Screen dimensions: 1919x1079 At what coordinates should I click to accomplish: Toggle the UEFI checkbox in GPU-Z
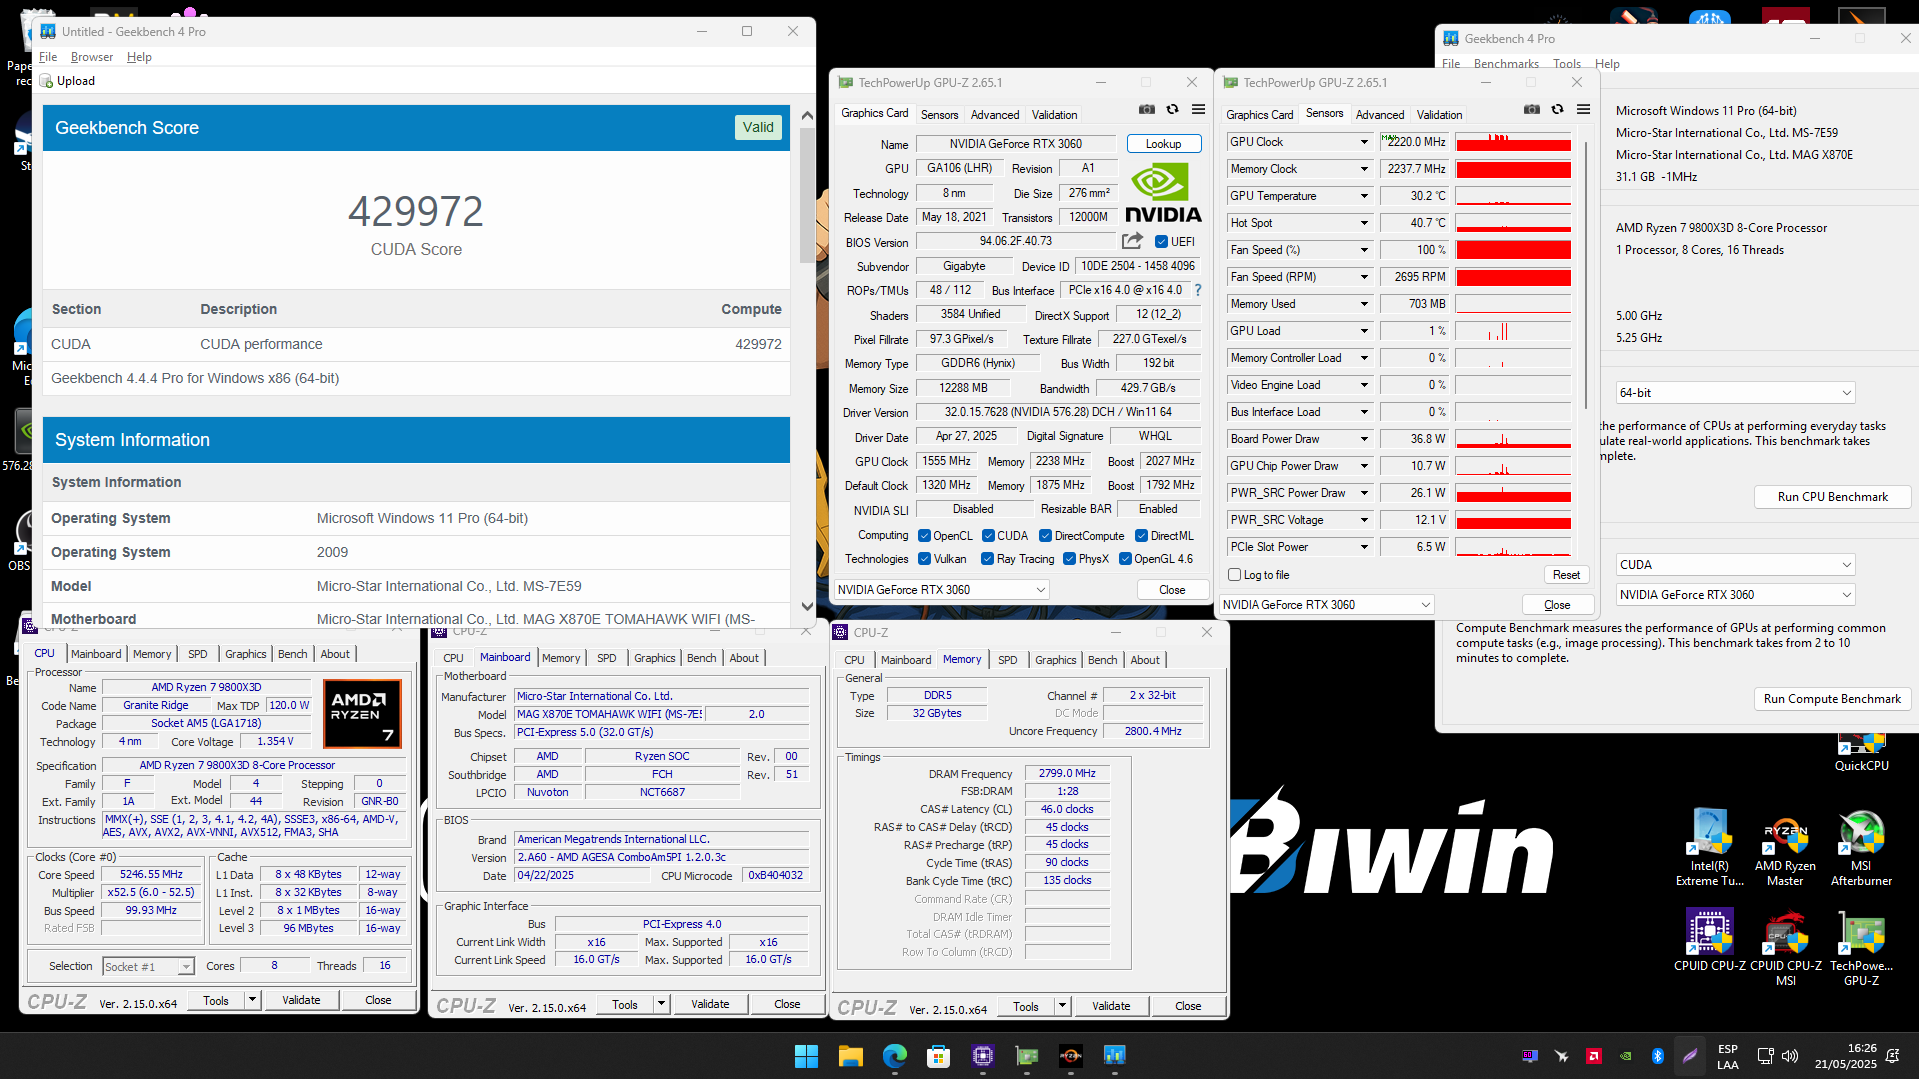1161,241
